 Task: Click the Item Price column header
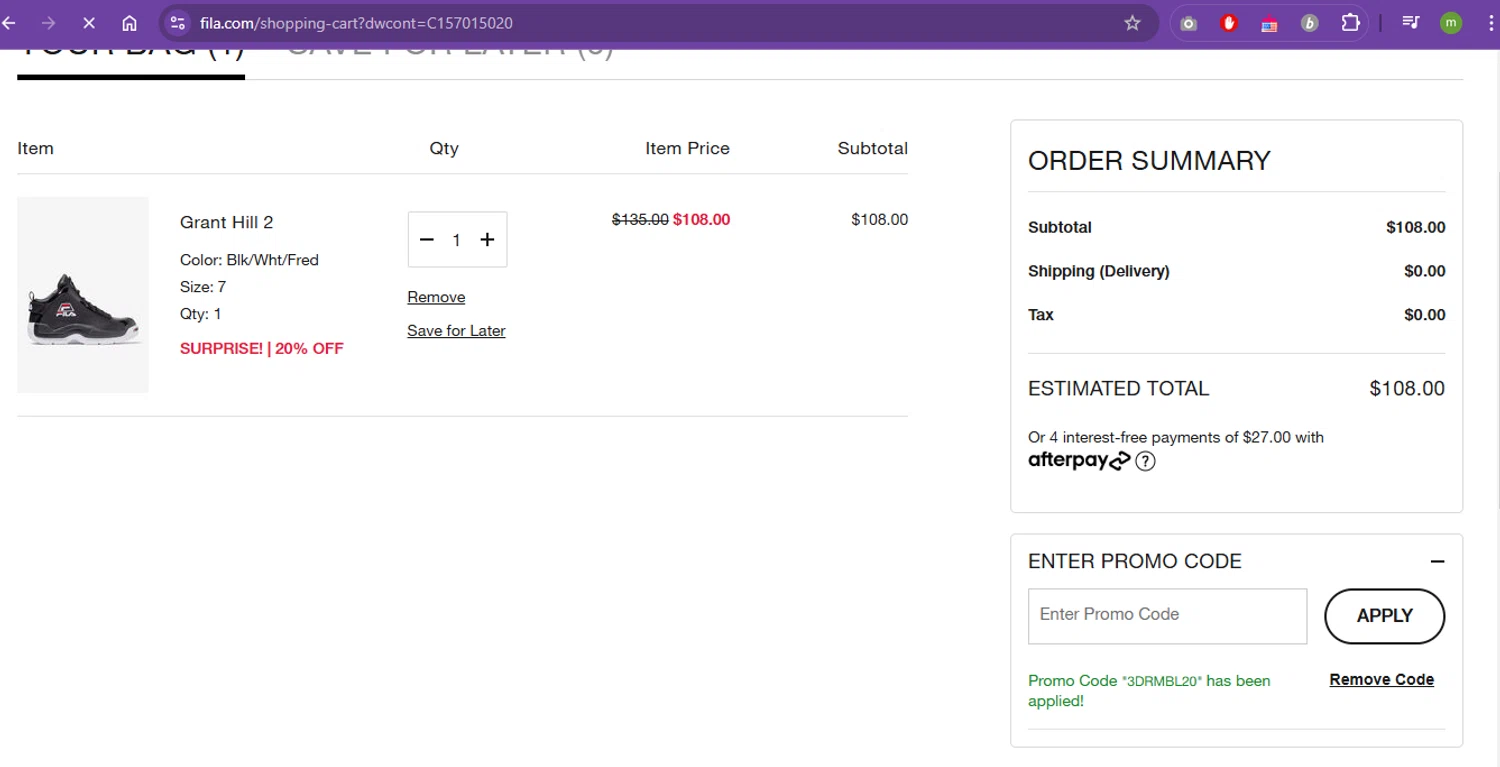[x=687, y=149]
